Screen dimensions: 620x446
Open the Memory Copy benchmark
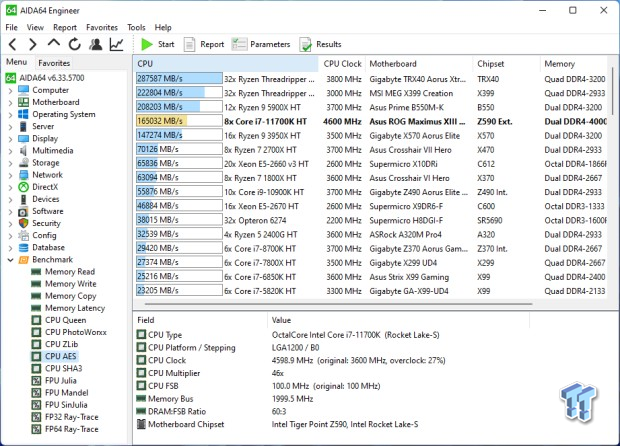64,296
